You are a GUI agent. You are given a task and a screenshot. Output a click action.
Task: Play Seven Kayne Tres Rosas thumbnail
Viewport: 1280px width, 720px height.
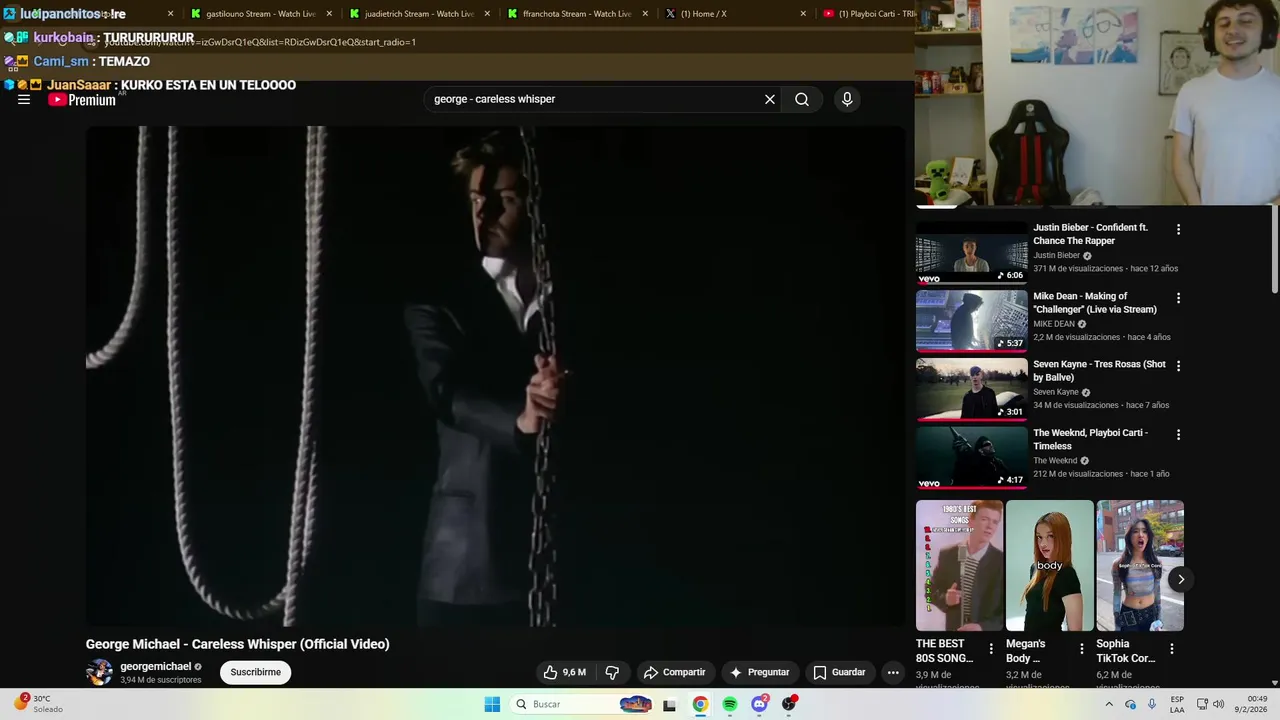972,390
